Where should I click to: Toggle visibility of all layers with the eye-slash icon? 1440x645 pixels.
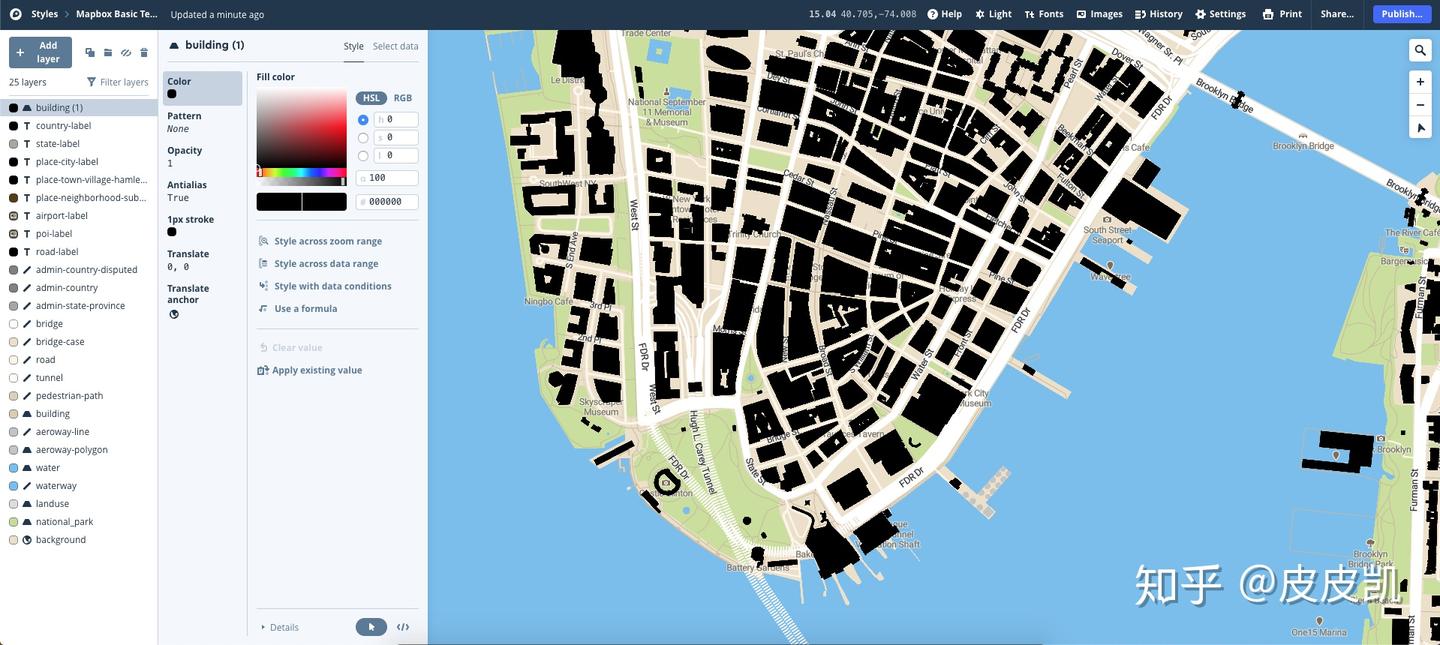(x=124, y=51)
